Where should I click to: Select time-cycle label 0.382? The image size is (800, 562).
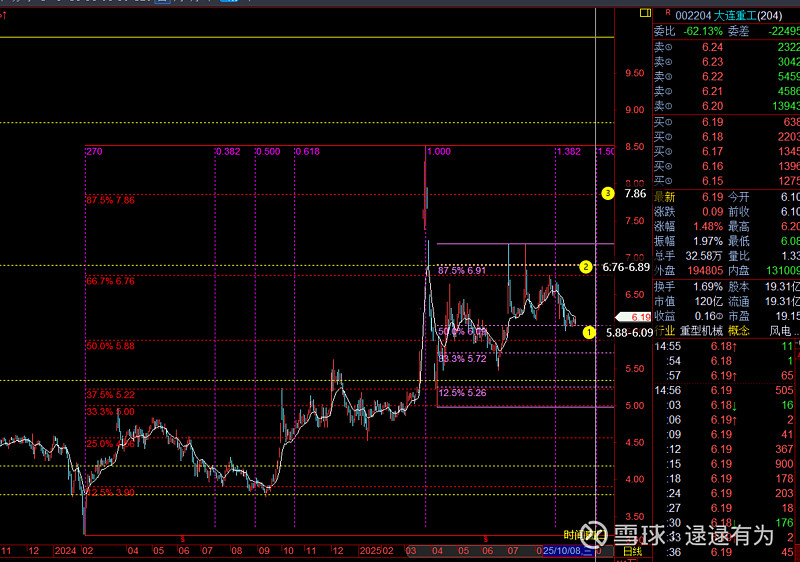228,151
